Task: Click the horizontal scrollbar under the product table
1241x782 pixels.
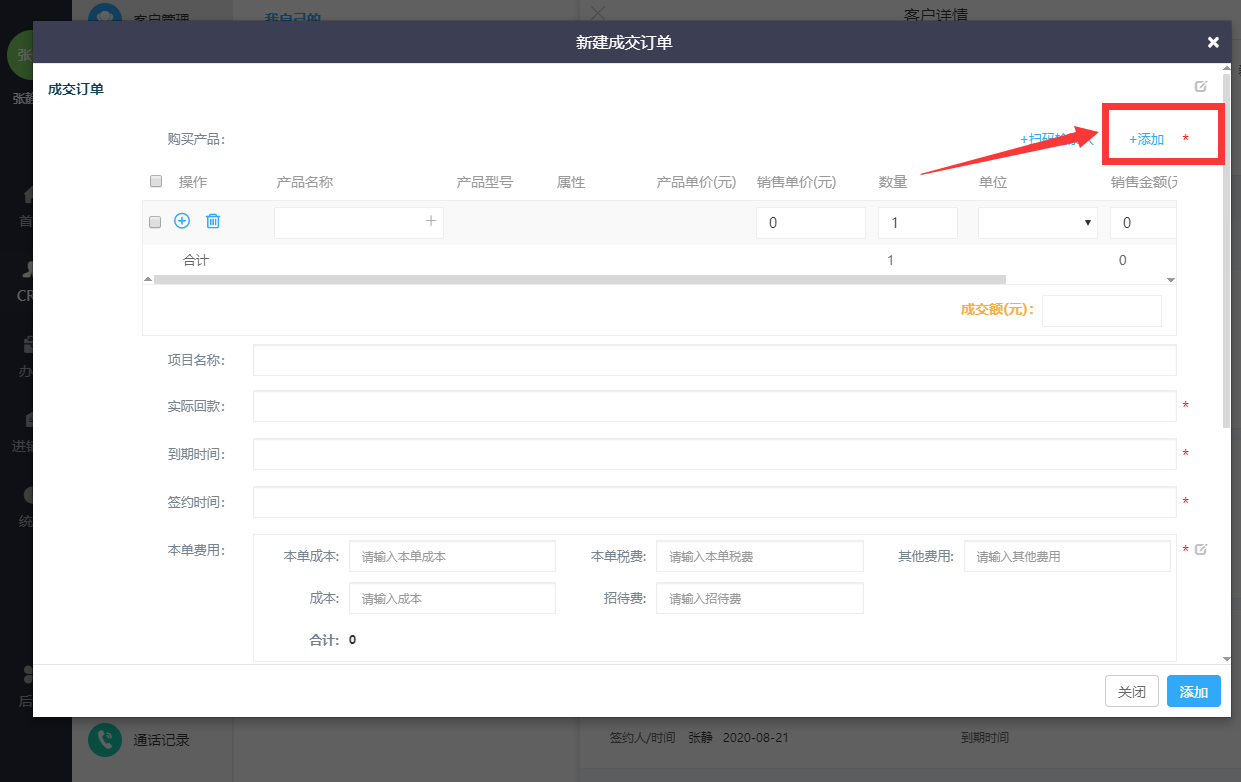Action: (x=580, y=280)
